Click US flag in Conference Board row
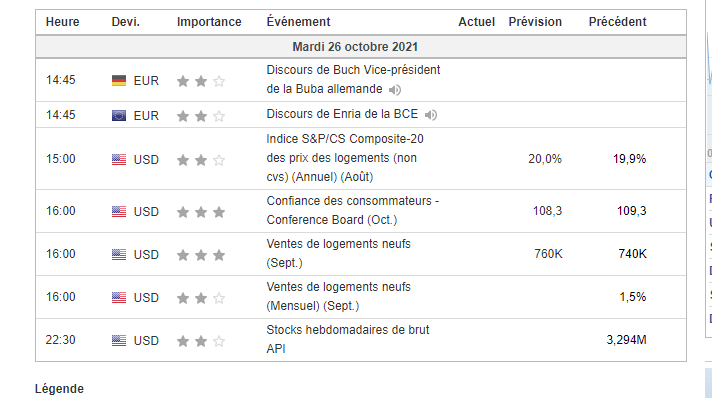 [x=119, y=212]
